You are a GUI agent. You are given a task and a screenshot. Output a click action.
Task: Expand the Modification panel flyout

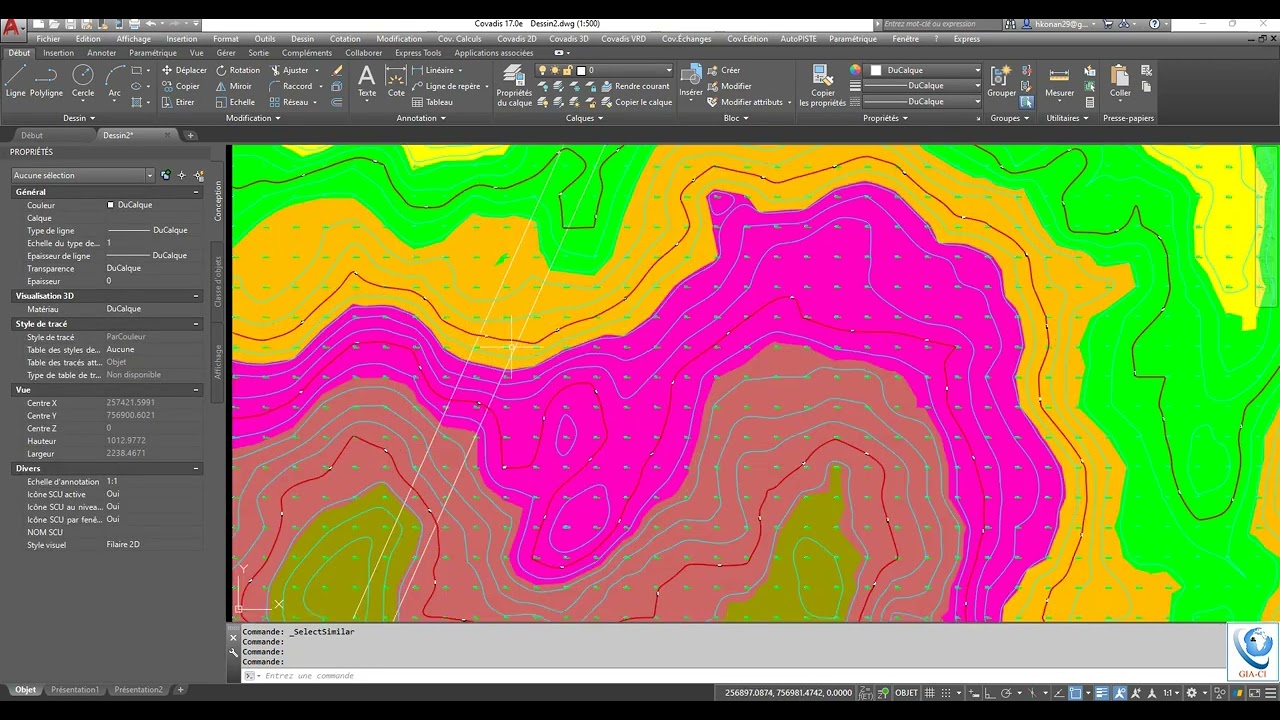point(253,118)
